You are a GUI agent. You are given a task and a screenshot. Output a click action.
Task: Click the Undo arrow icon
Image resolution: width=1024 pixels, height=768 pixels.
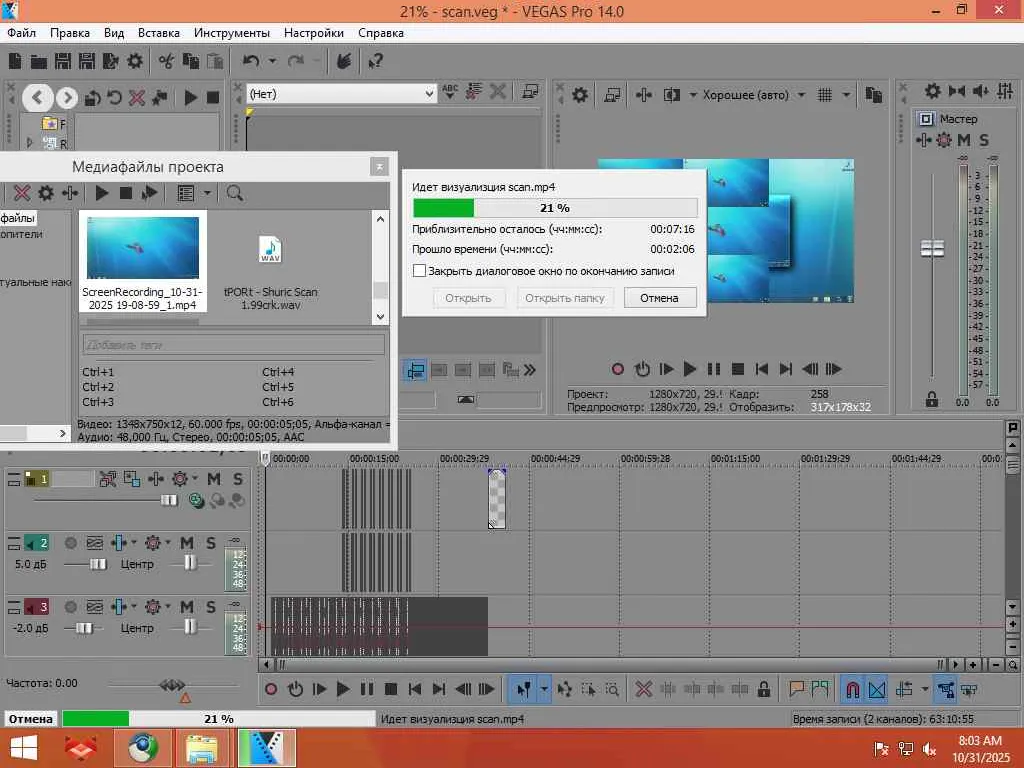tap(251, 61)
